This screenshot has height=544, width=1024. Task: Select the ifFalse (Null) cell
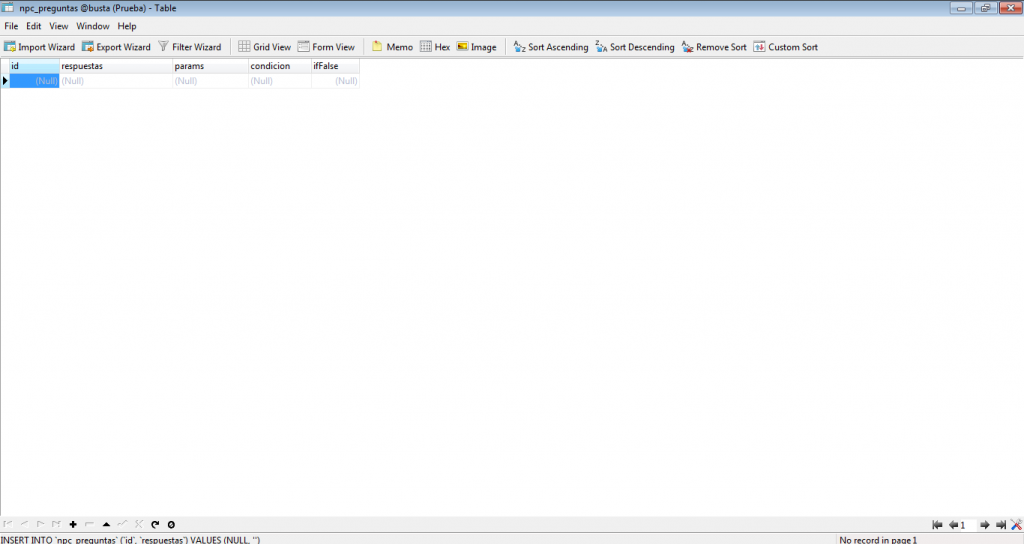[335, 81]
